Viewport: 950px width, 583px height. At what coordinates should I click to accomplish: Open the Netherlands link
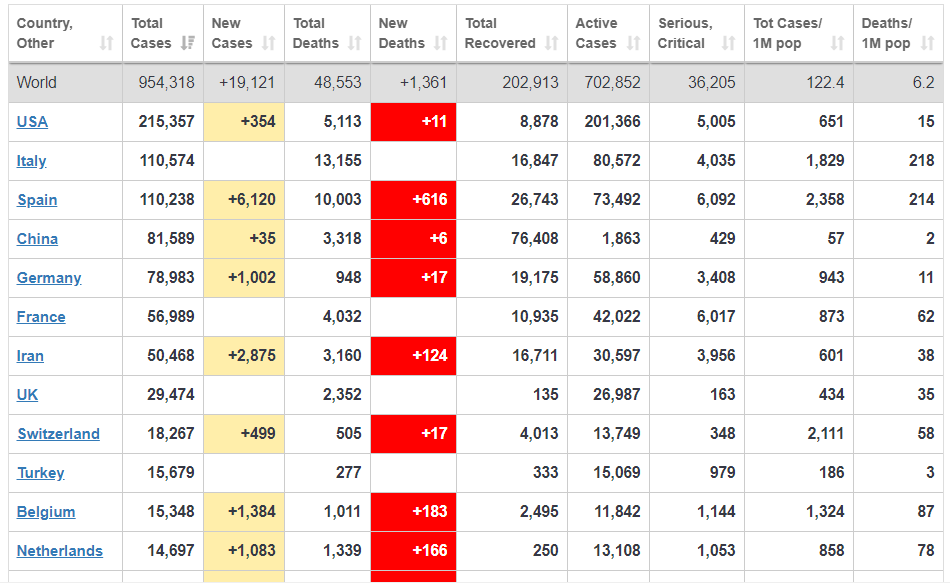coord(60,551)
